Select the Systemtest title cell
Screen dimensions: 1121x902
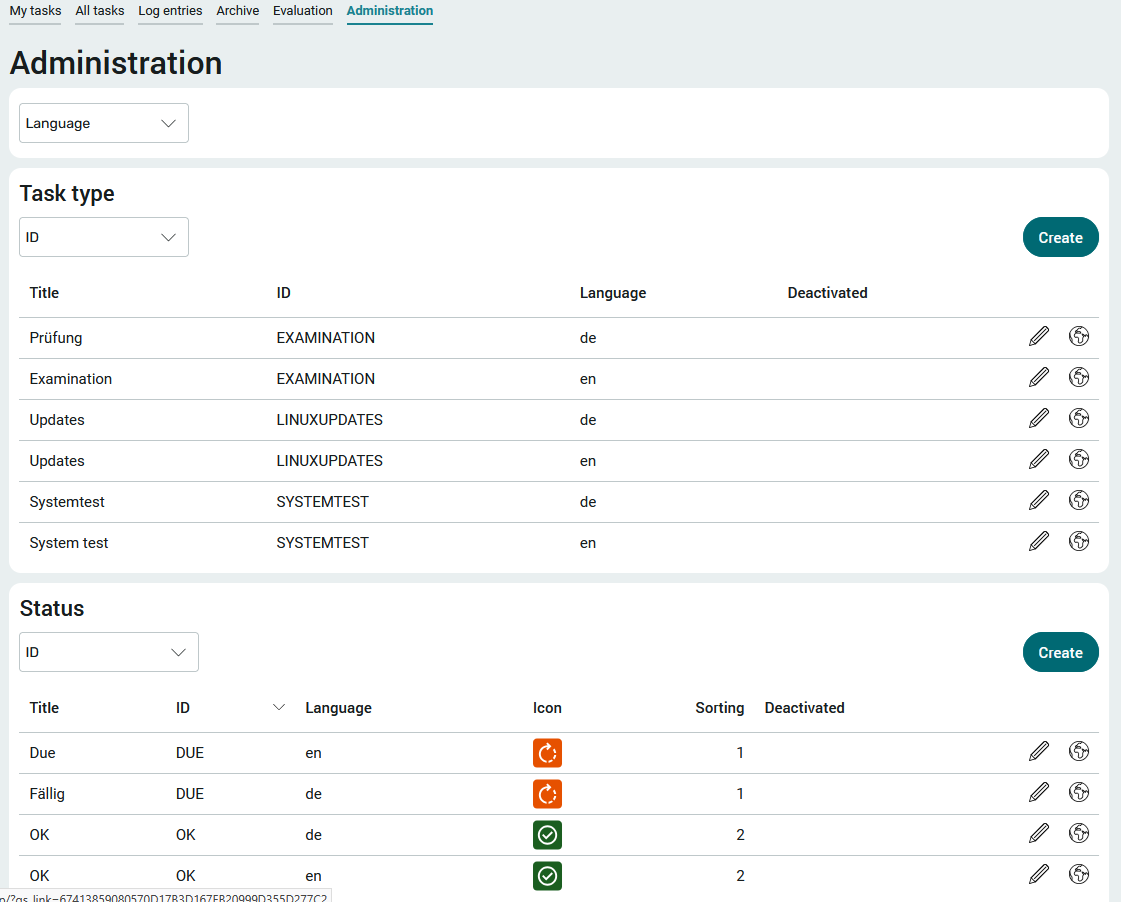(66, 502)
